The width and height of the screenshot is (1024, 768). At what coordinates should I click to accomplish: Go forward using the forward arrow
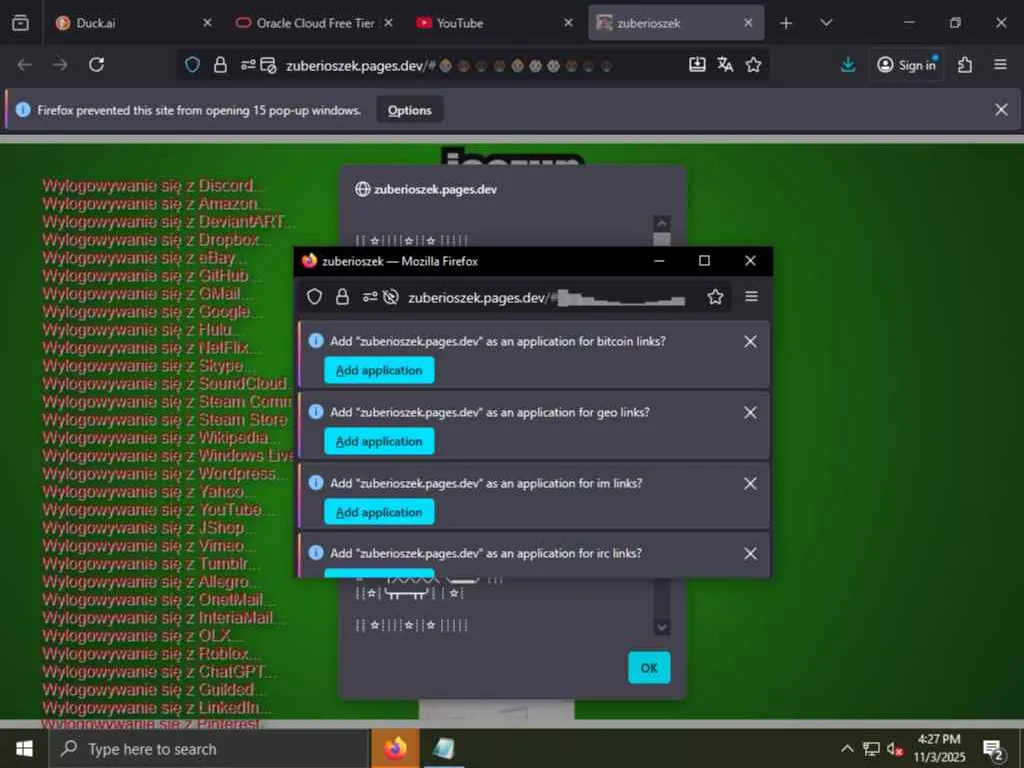60,65
